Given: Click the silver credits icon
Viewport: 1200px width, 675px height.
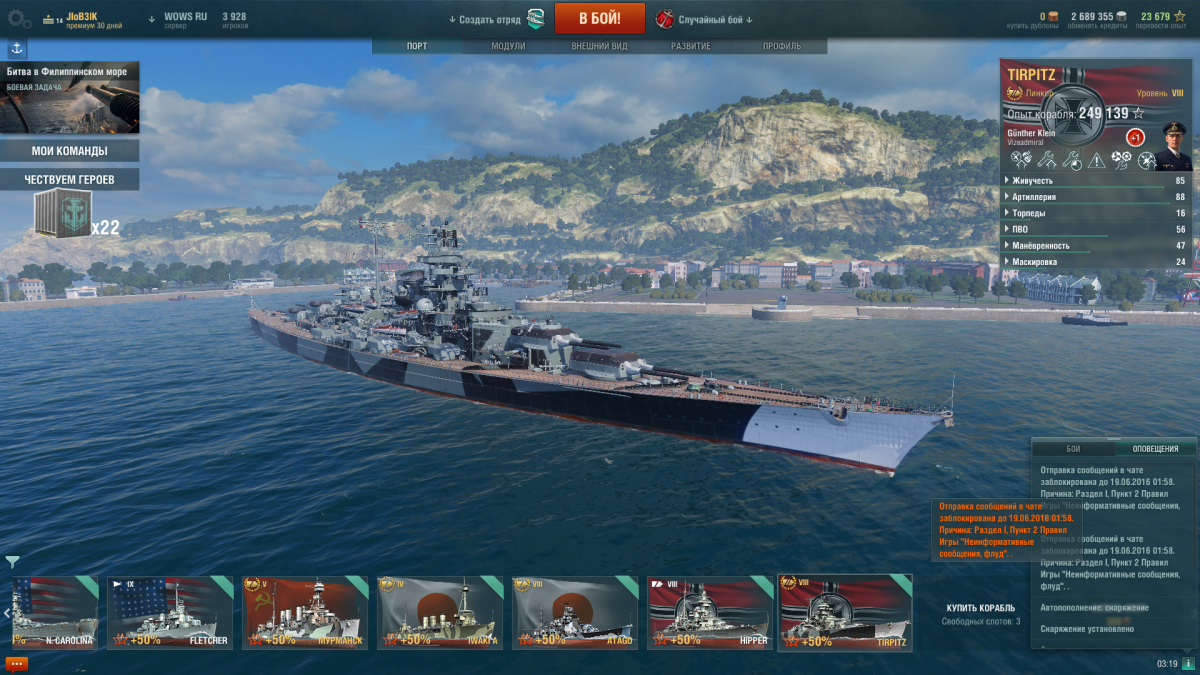Looking at the screenshot, I should (1122, 16).
